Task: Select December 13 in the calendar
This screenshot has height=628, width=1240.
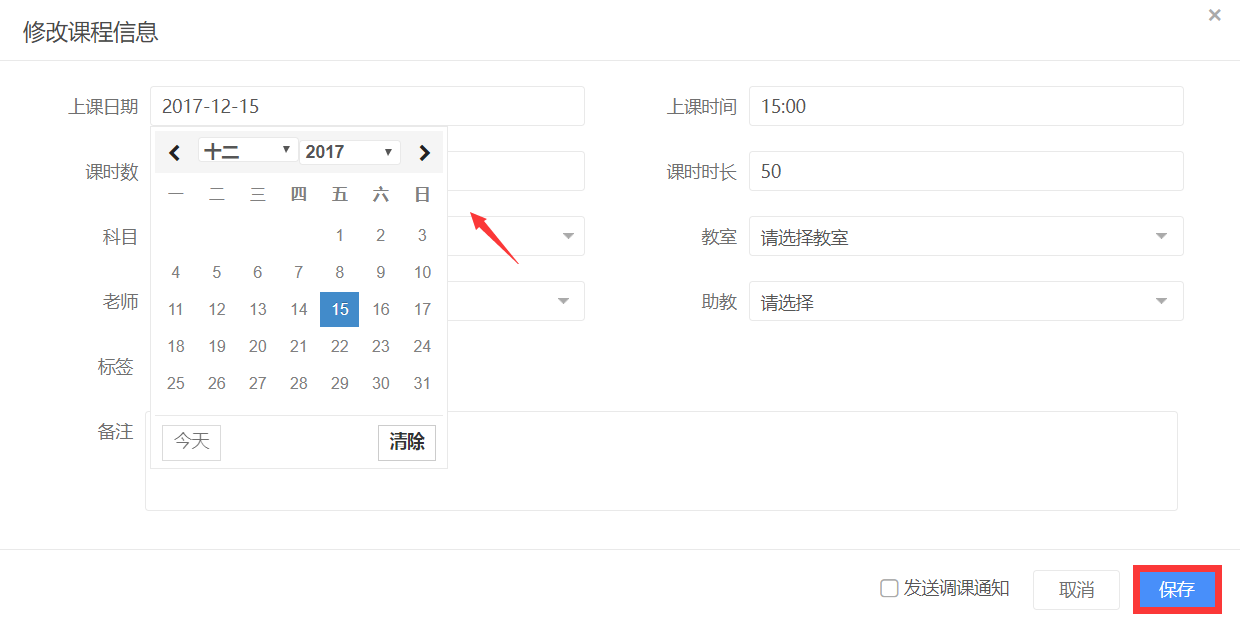Action: [258, 310]
